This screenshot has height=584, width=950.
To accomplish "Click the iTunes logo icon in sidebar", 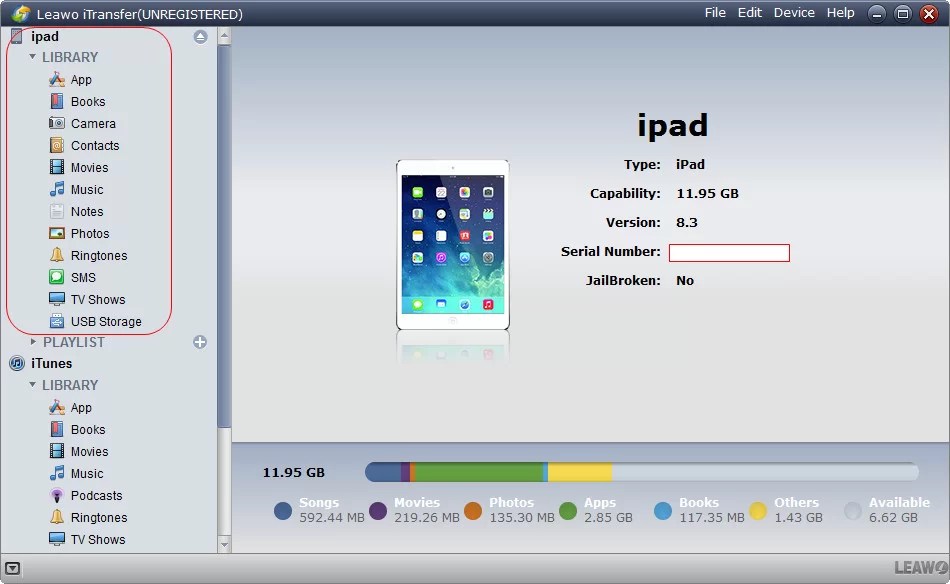I will click(17, 363).
